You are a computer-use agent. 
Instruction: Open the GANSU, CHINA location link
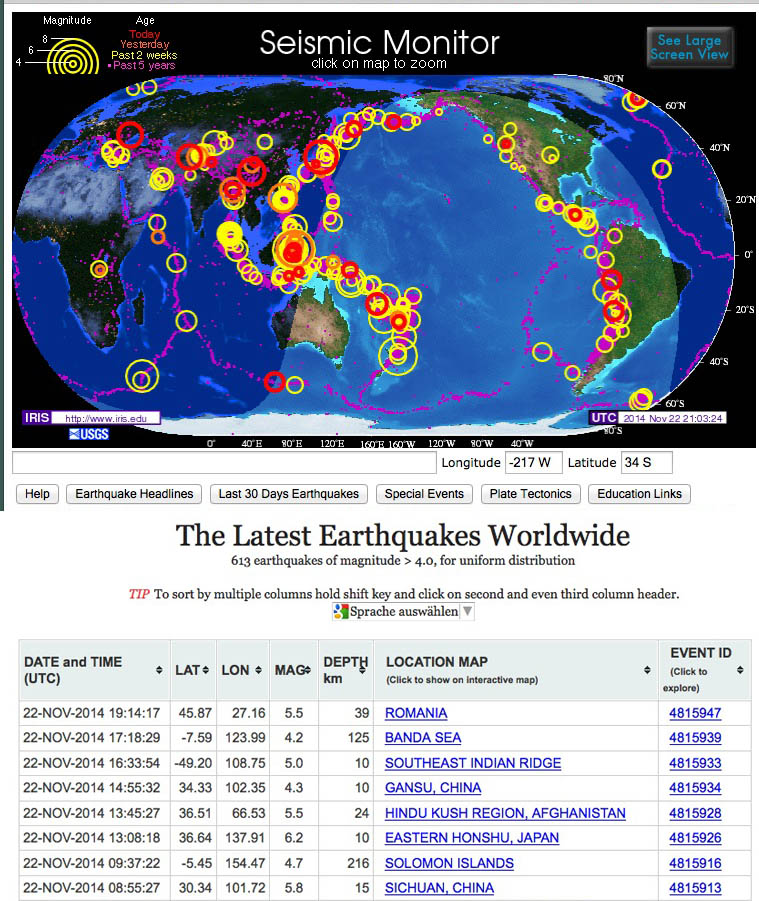coord(433,788)
